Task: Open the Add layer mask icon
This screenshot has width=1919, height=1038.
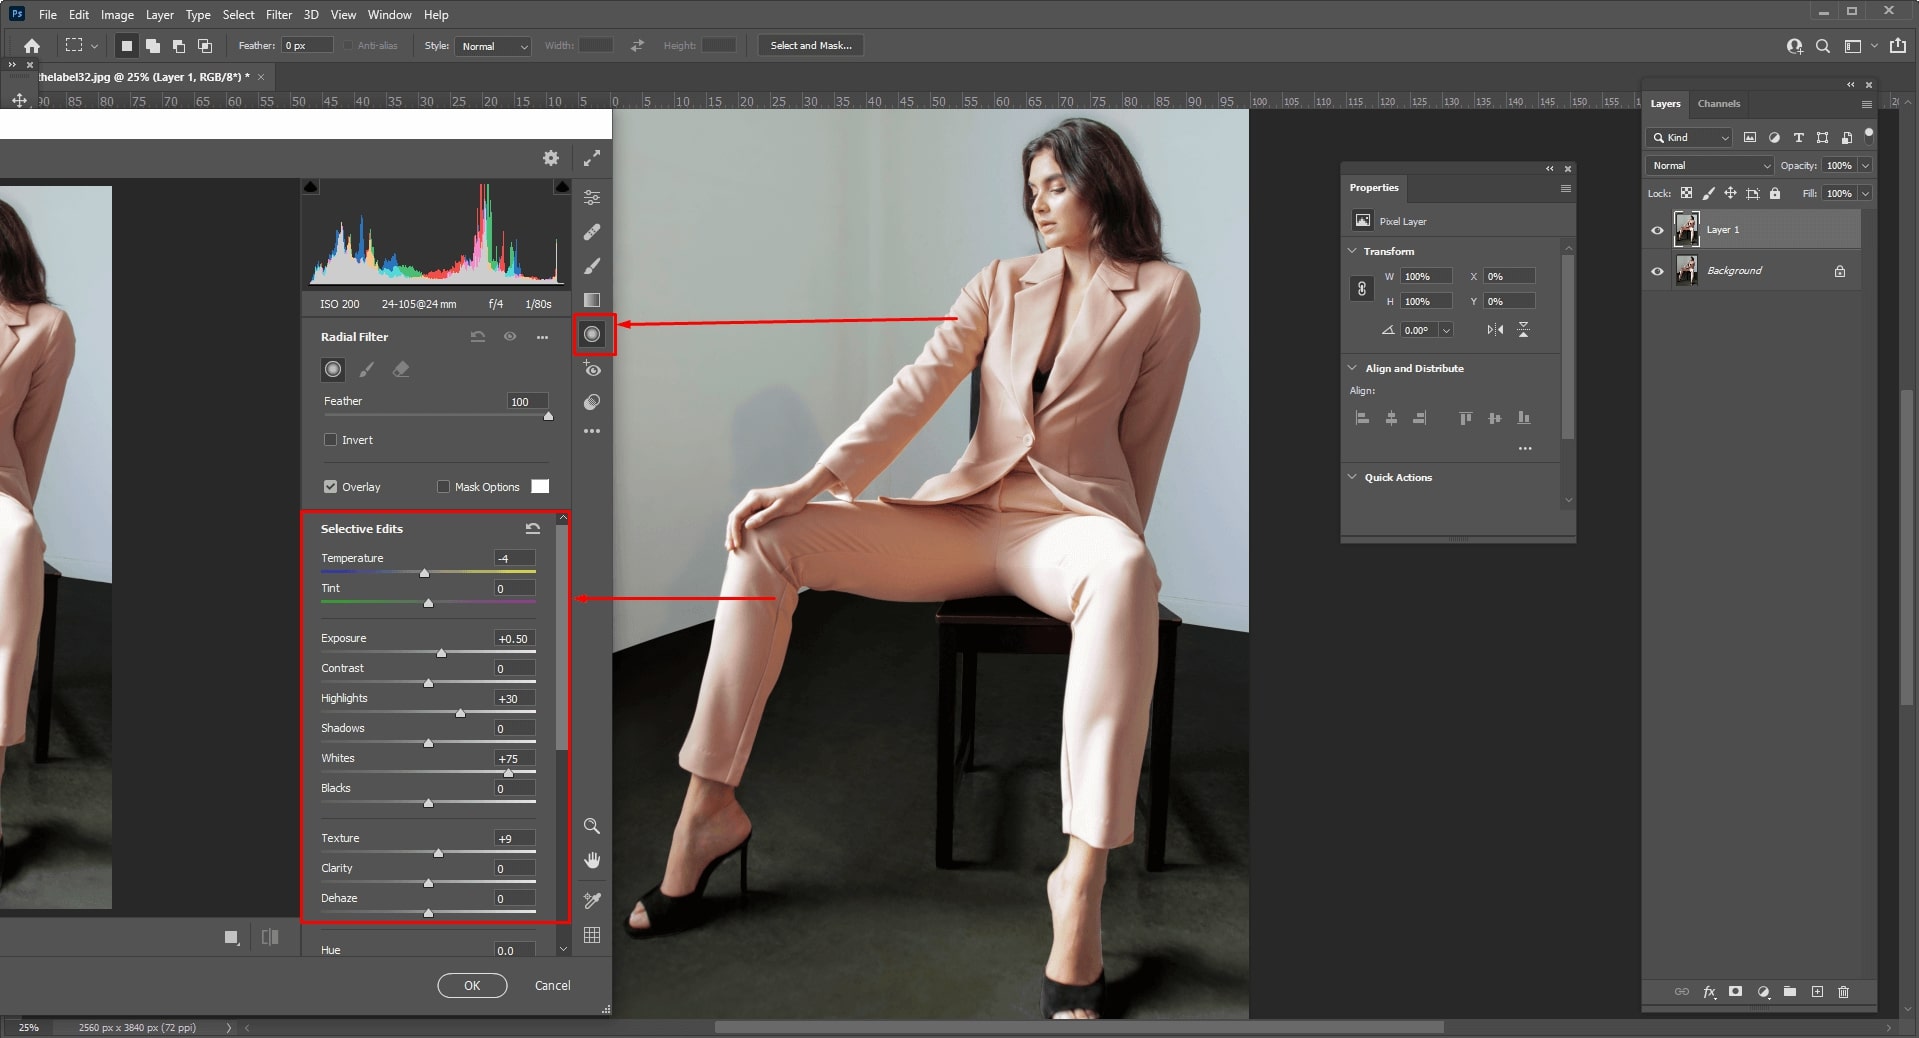Action: click(1735, 993)
